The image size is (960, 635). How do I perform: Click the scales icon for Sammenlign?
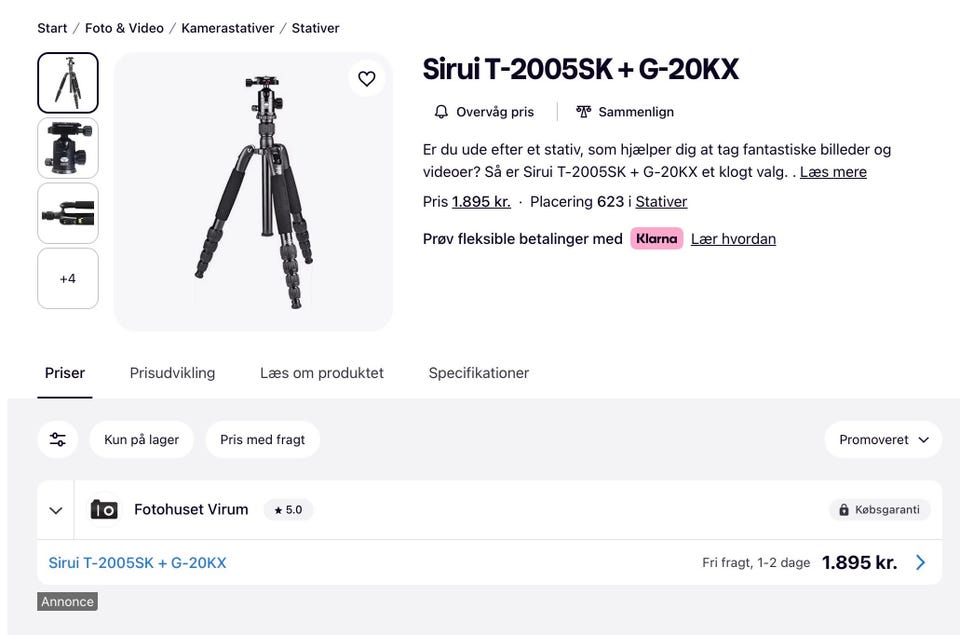point(584,112)
